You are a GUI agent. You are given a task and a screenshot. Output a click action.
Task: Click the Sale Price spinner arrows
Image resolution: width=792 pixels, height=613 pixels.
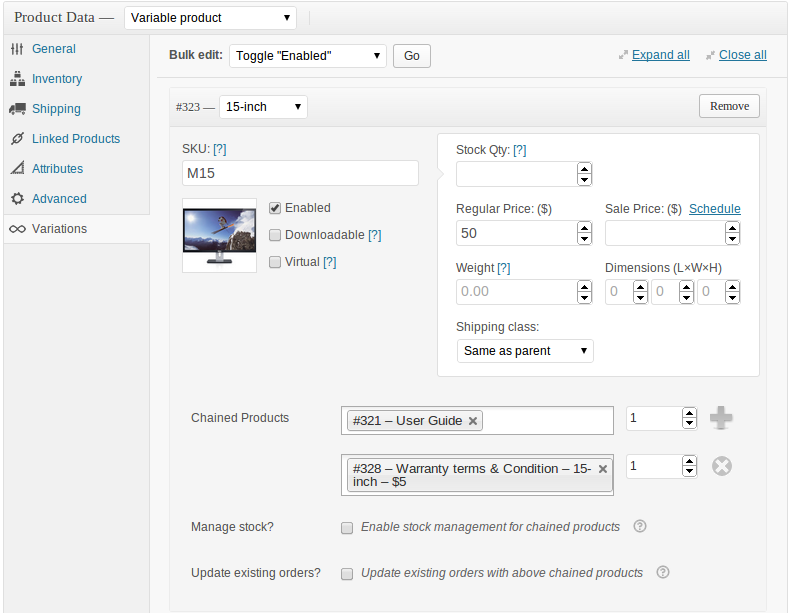point(732,233)
